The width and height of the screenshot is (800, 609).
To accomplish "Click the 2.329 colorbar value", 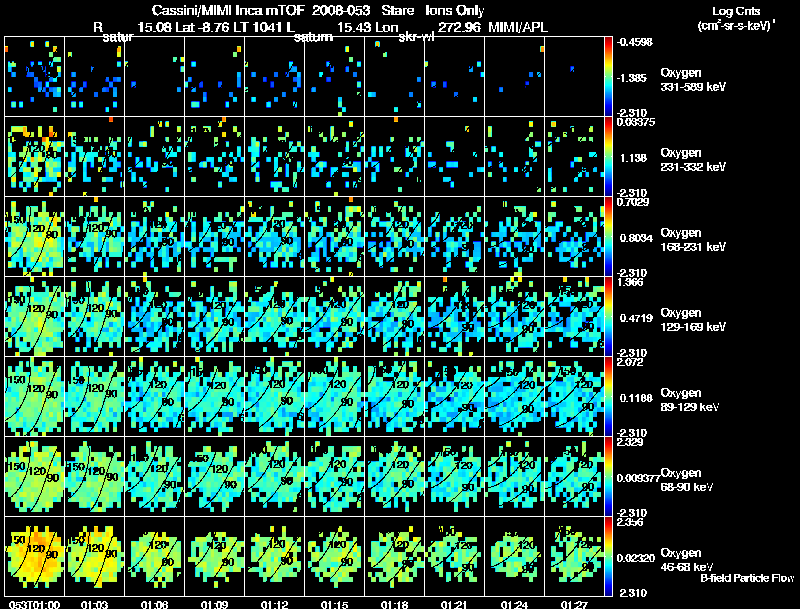I will [x=630, y=442].
